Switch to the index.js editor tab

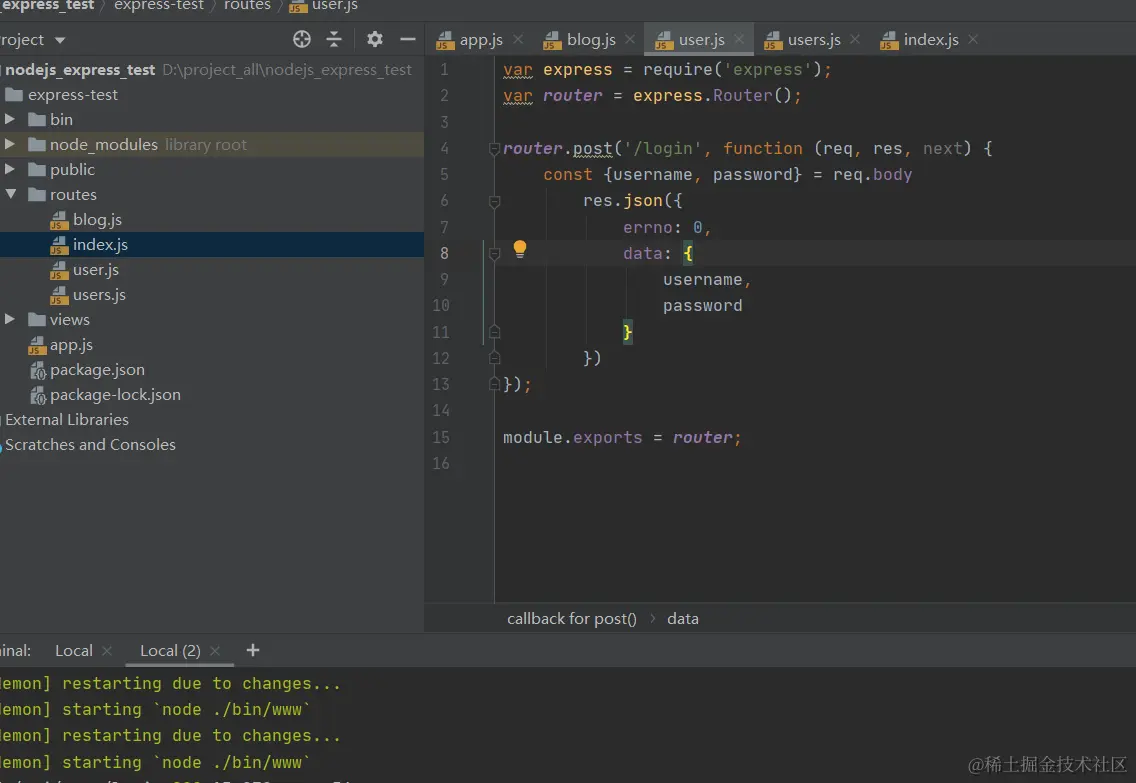tap(930, 40)
